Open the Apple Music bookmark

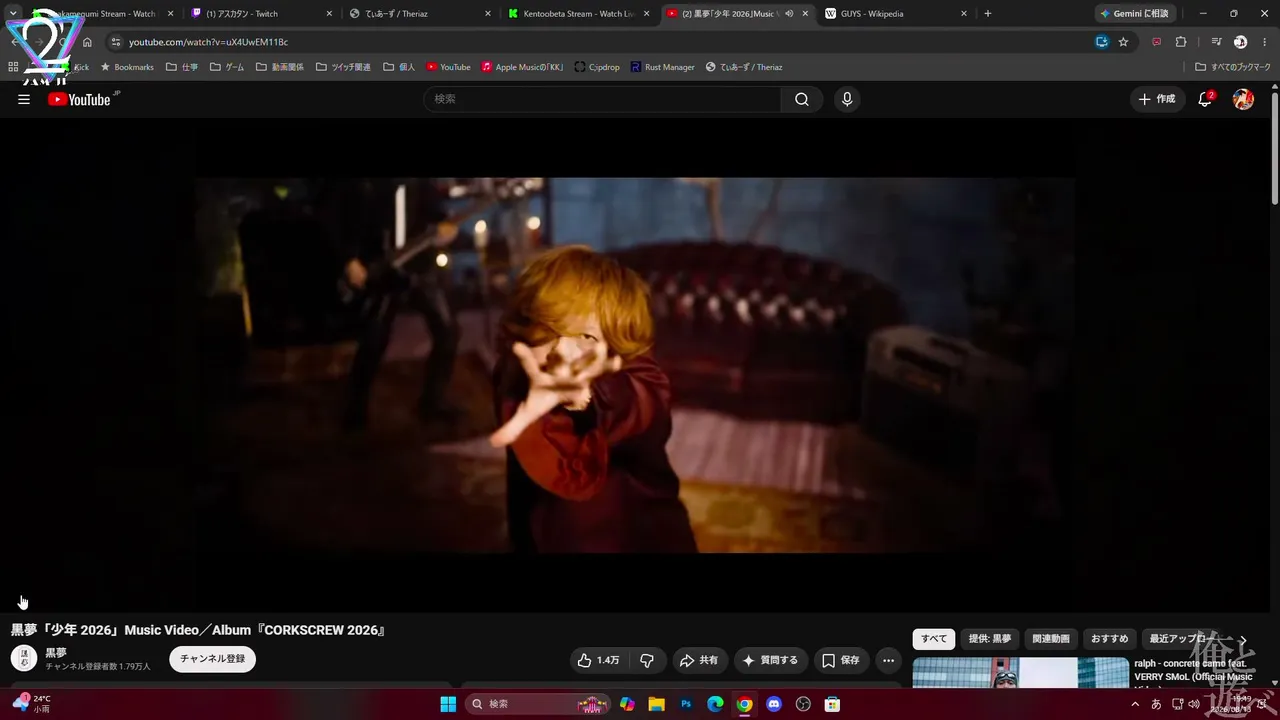[x=522, y=67]
